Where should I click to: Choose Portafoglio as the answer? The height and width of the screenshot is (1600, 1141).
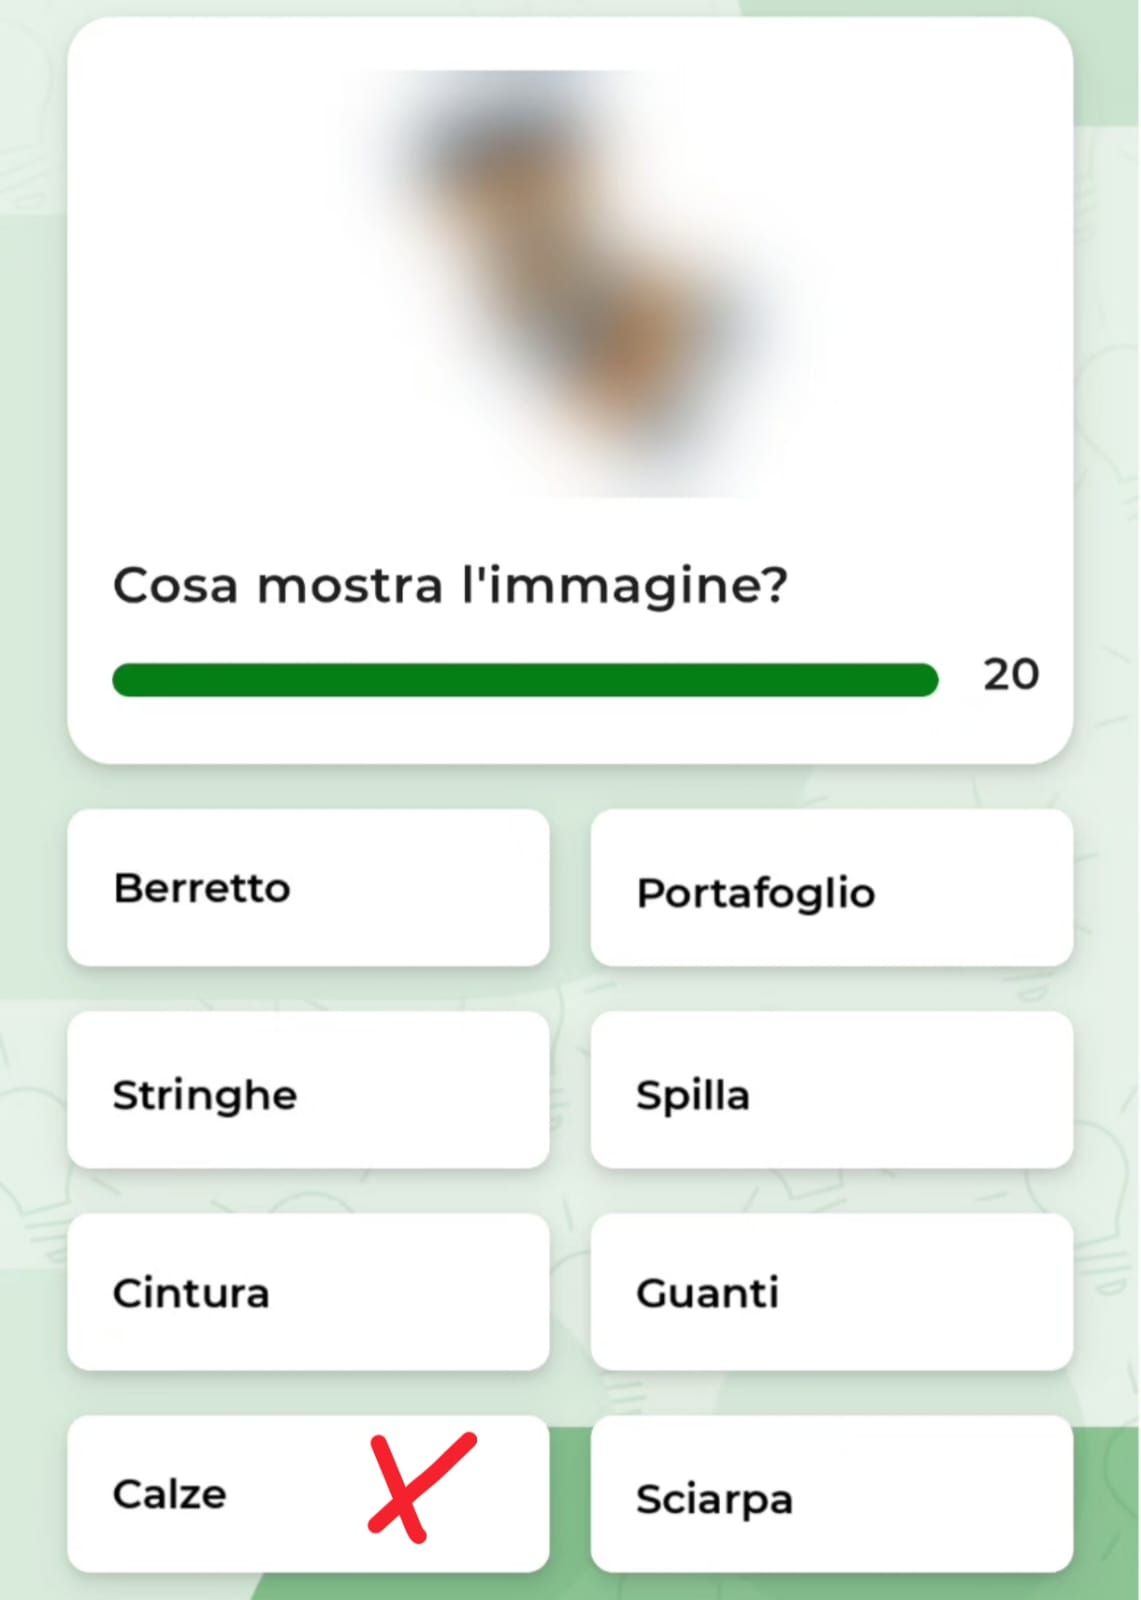pyautogui.click(x=831, y=890)
